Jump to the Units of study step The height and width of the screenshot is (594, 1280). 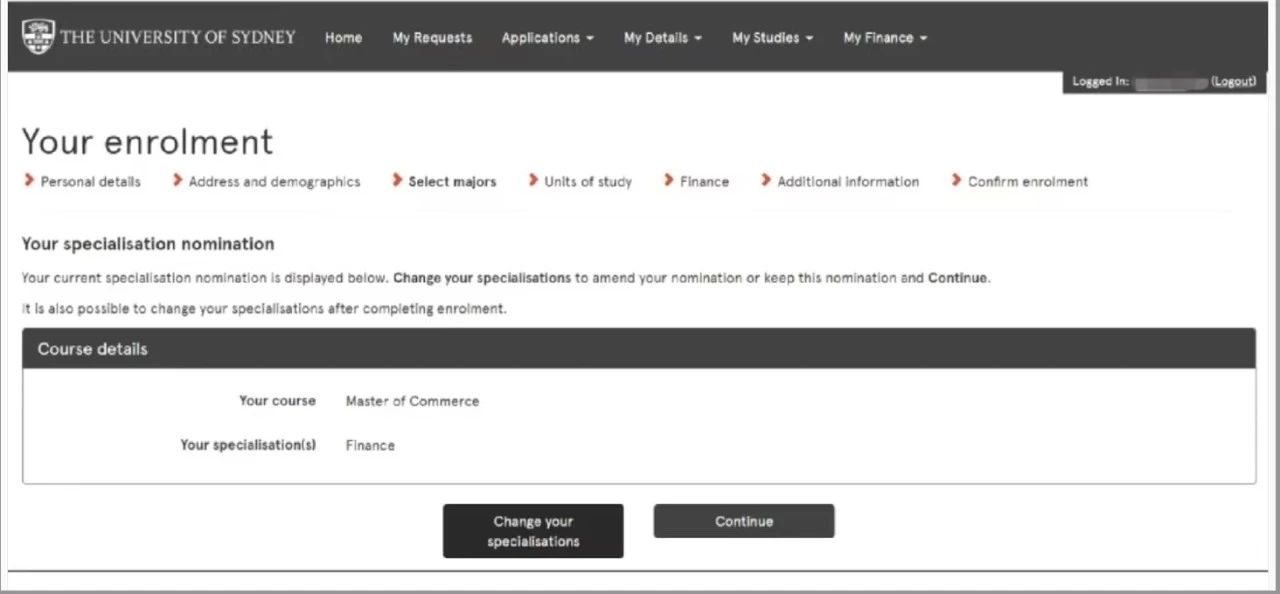[588, 182]
